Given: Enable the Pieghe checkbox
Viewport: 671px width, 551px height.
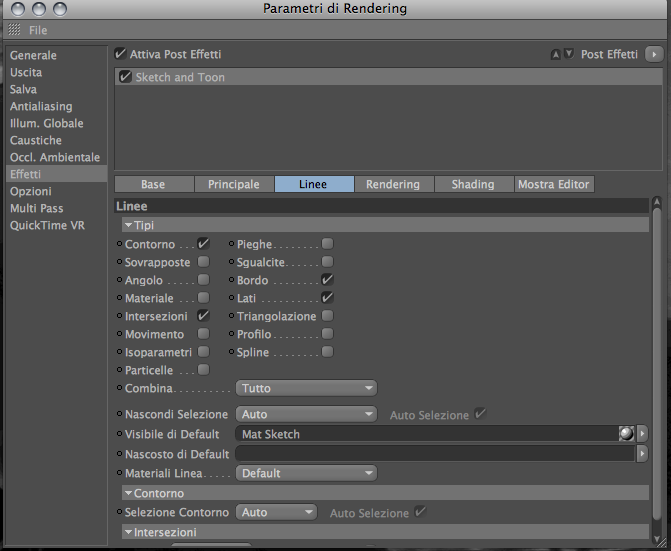Looking at the screenshot, I should 327,243.
